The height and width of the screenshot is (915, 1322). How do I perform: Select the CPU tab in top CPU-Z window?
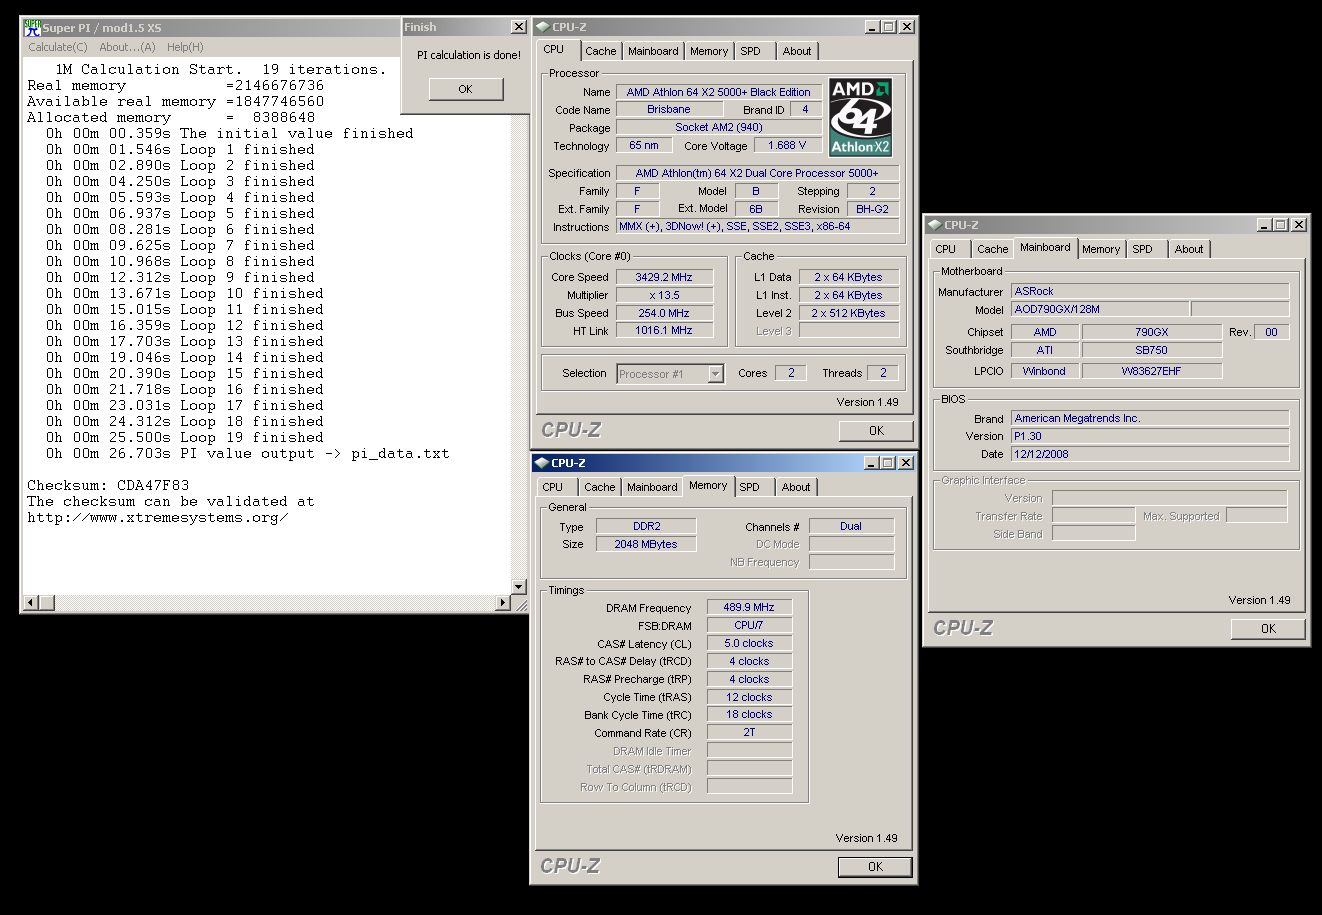click(x=554, y=49)
